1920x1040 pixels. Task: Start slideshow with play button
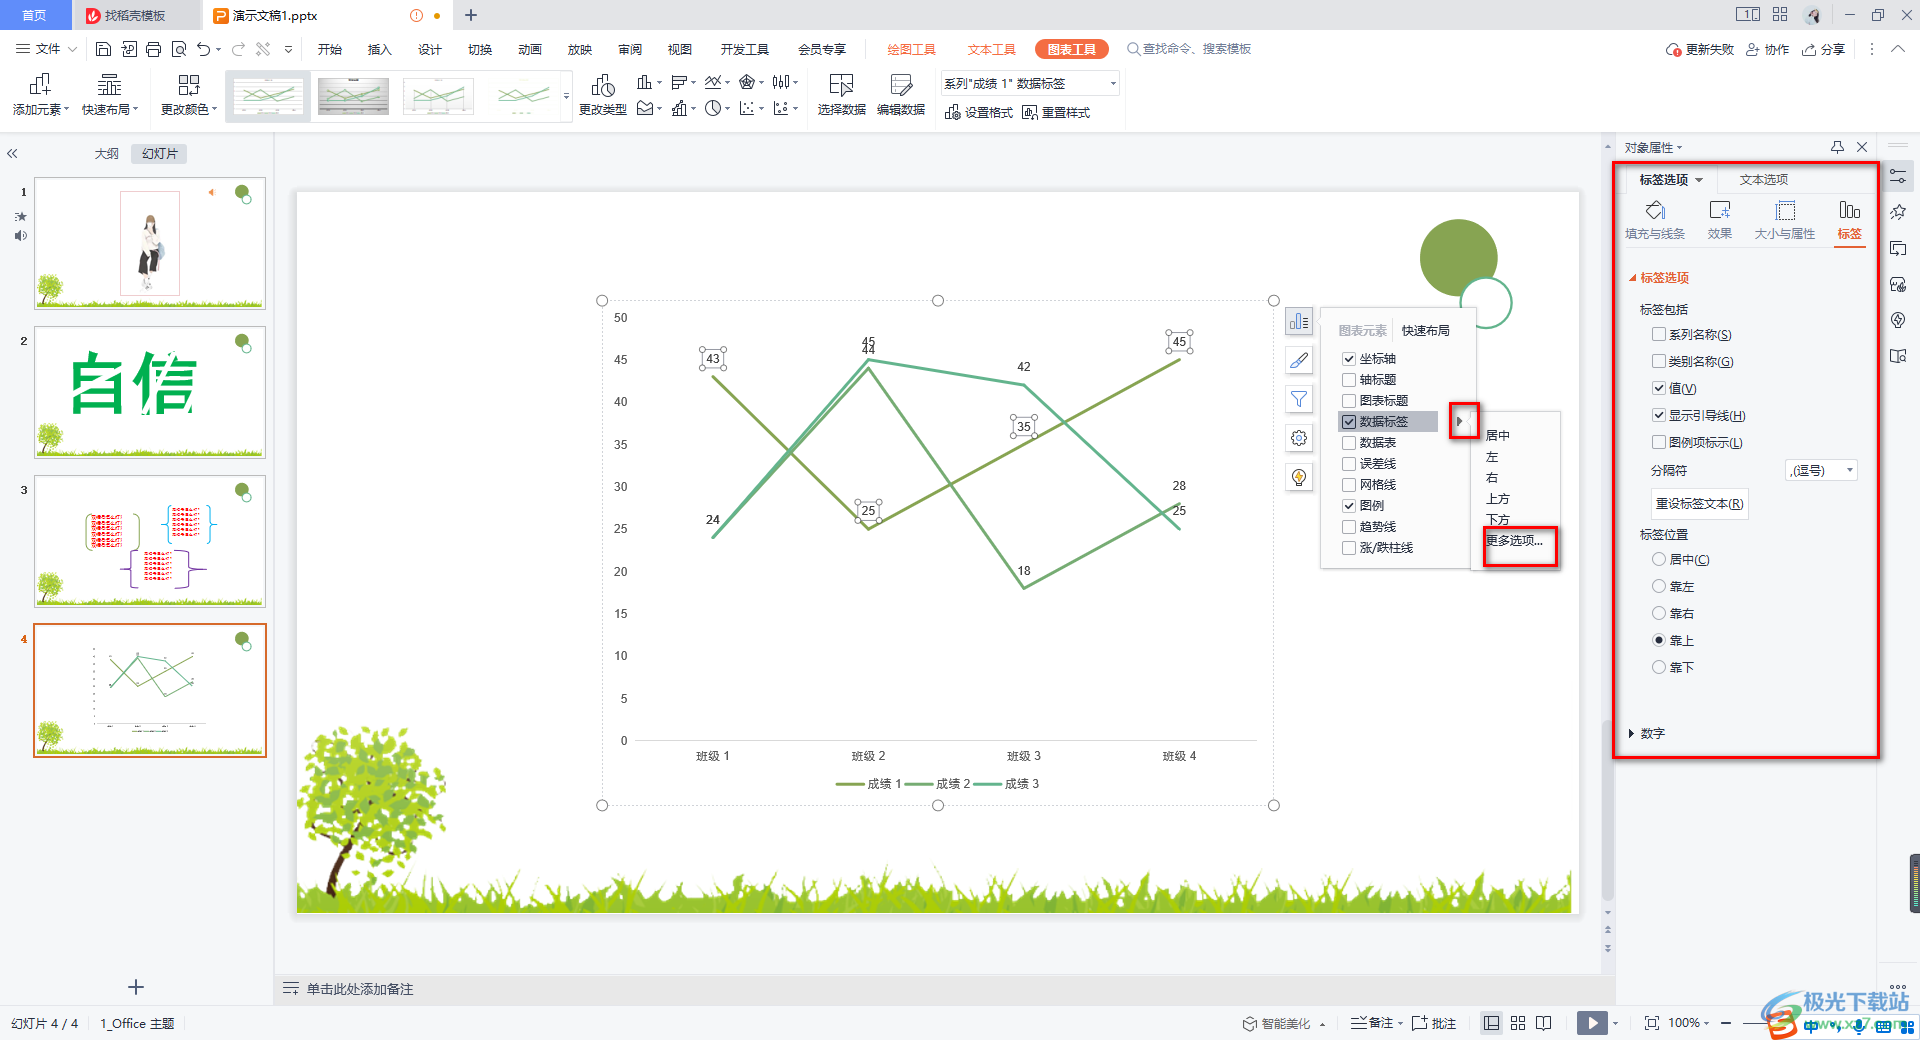click(x=1592, y=1023)
